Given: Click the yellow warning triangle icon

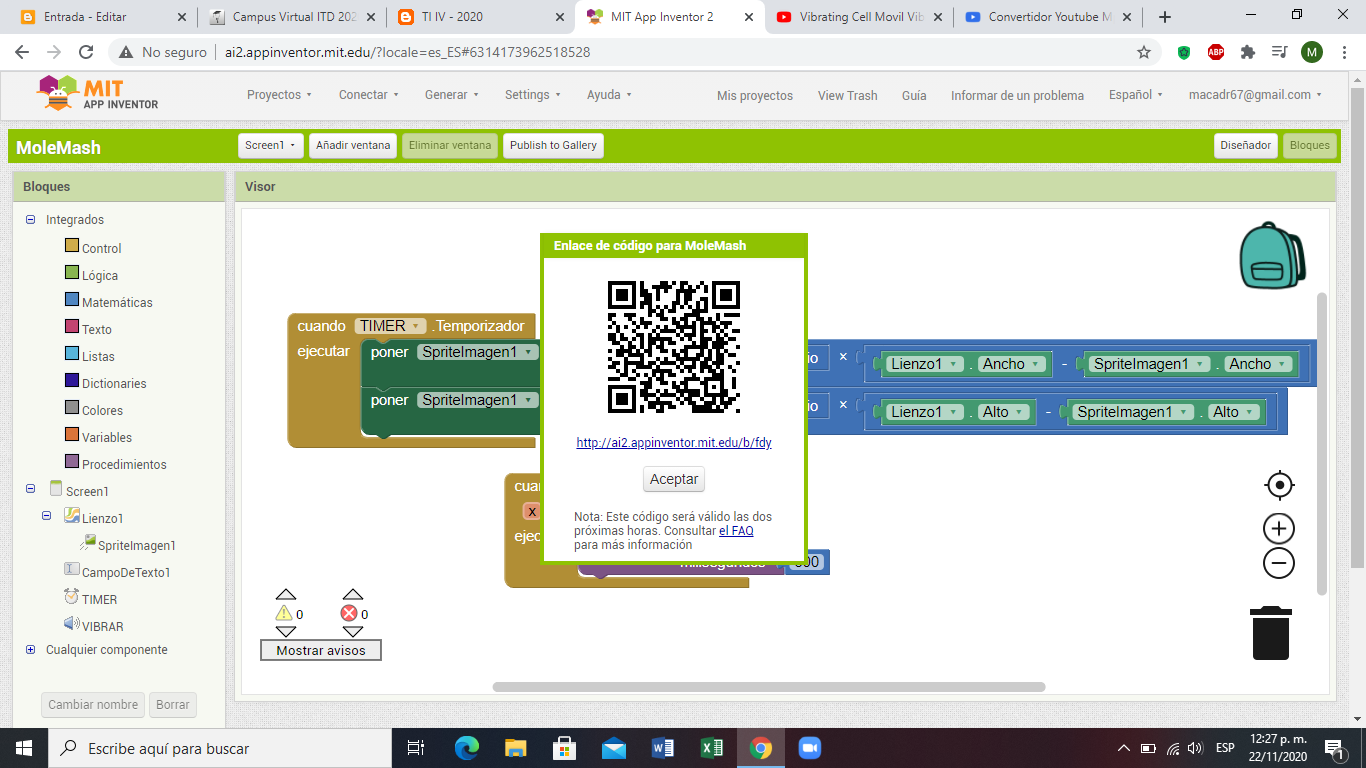Looking at the screenshot, I should 284,614.
